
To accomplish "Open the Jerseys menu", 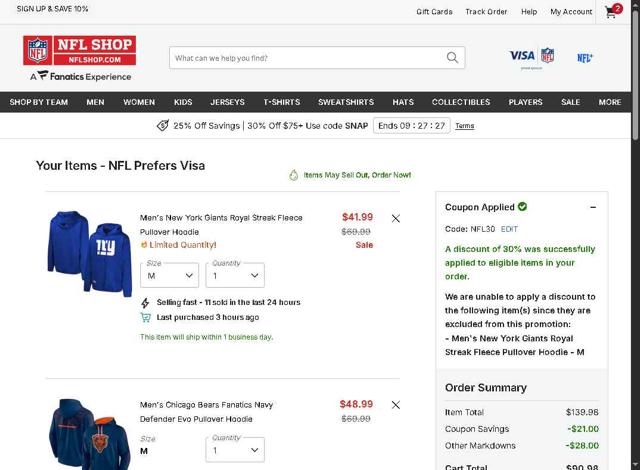I will click(227, 102).
